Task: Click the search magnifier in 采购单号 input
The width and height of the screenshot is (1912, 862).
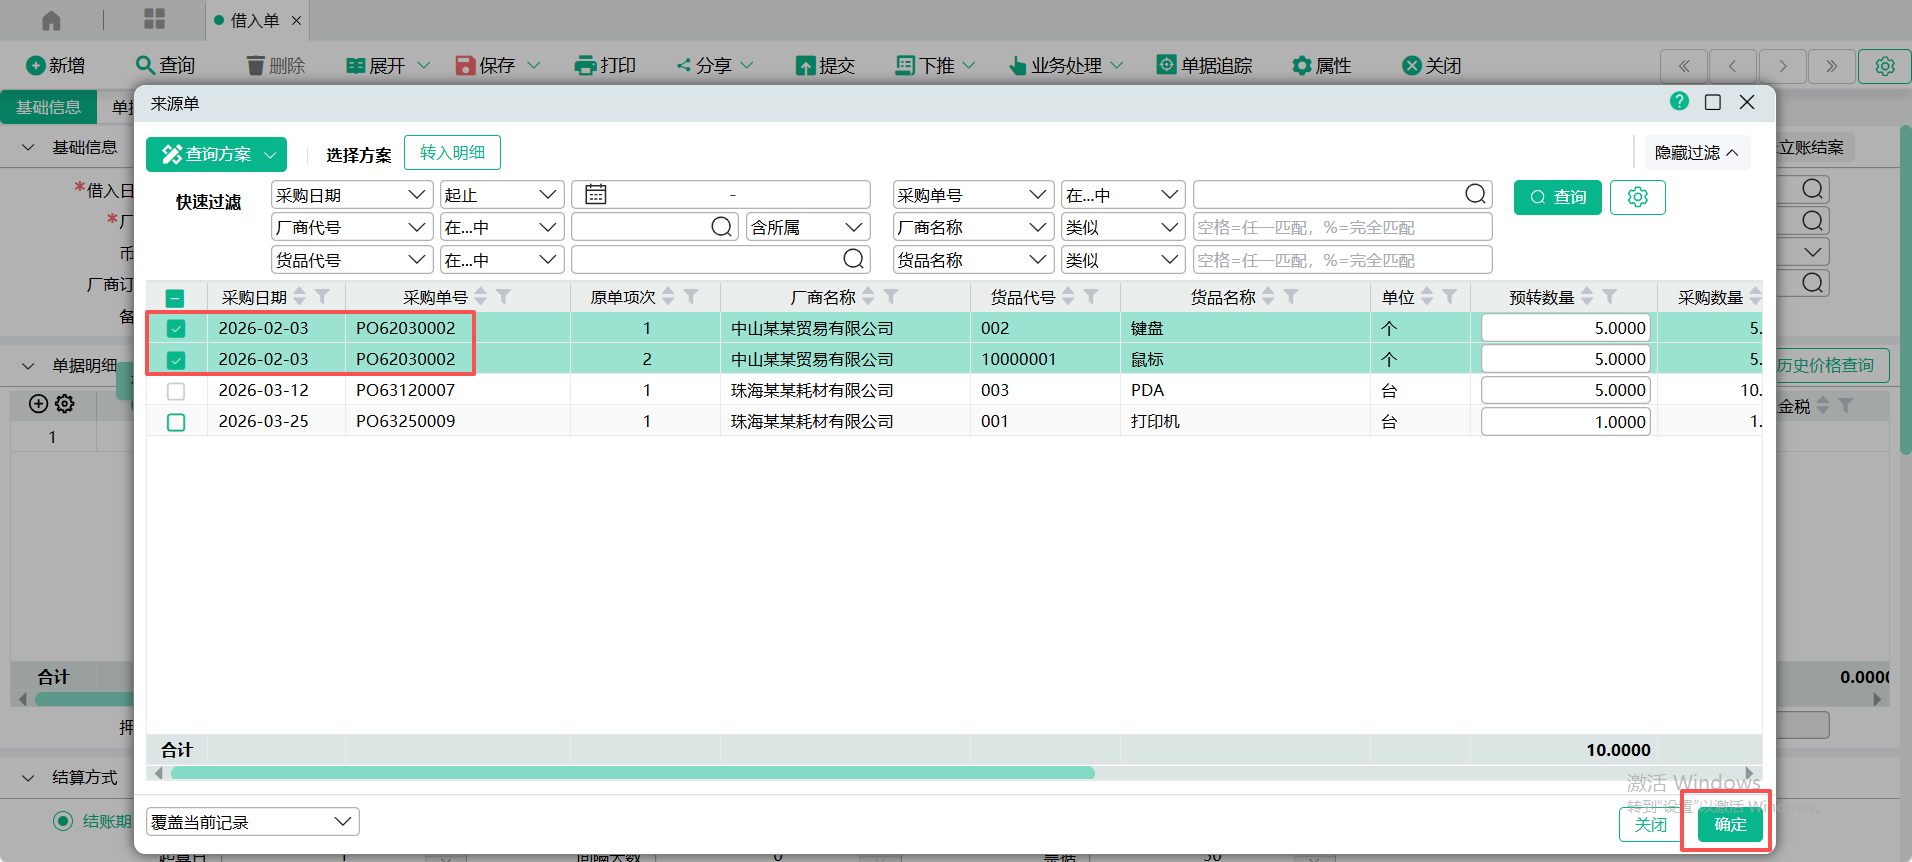Action: click(1475, 195)
